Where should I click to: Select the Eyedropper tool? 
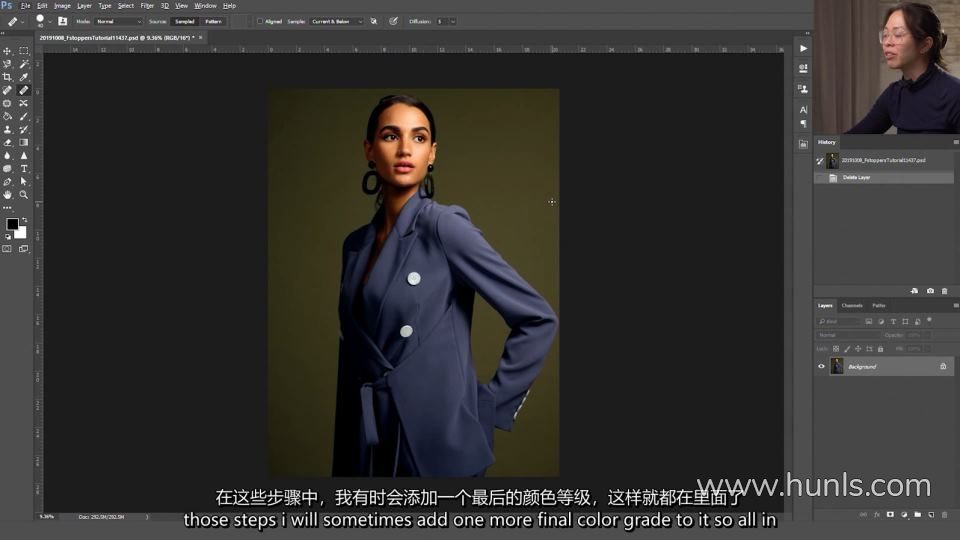[x=23, y=77]
